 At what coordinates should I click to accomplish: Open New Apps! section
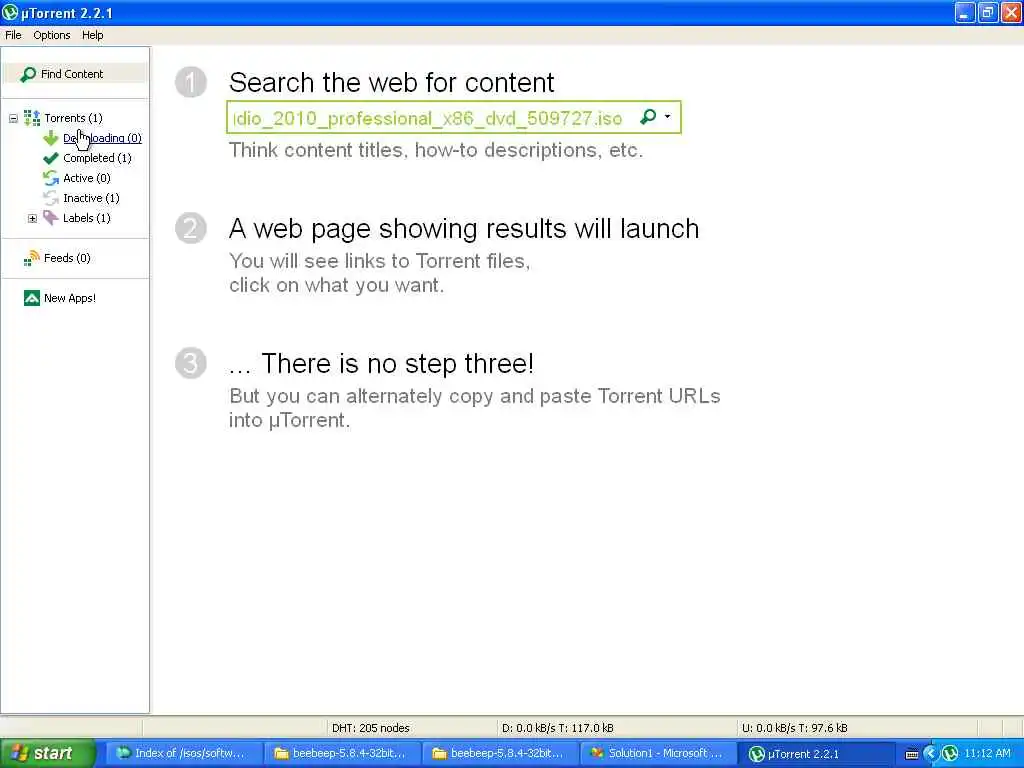pyautogui.click(x=70, y=298)
